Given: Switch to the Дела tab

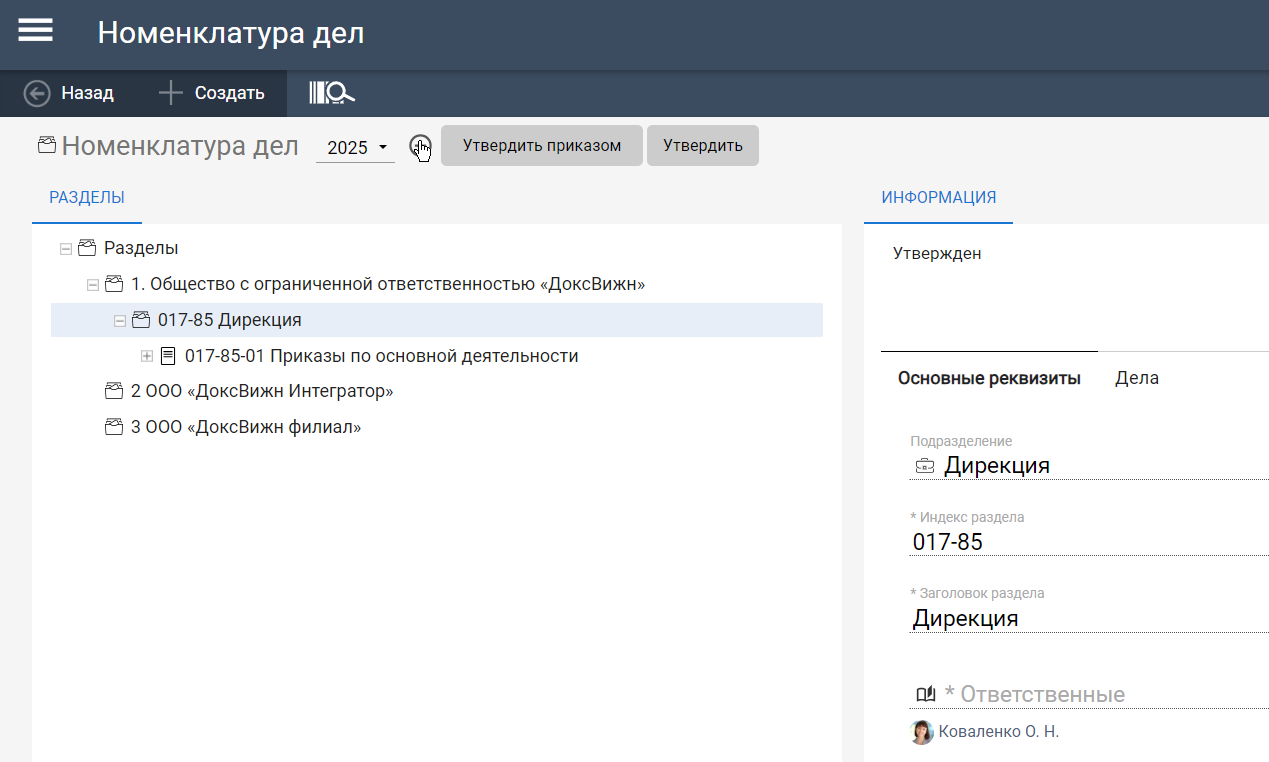Looking at the screenshot, I should coord(1136,378).
